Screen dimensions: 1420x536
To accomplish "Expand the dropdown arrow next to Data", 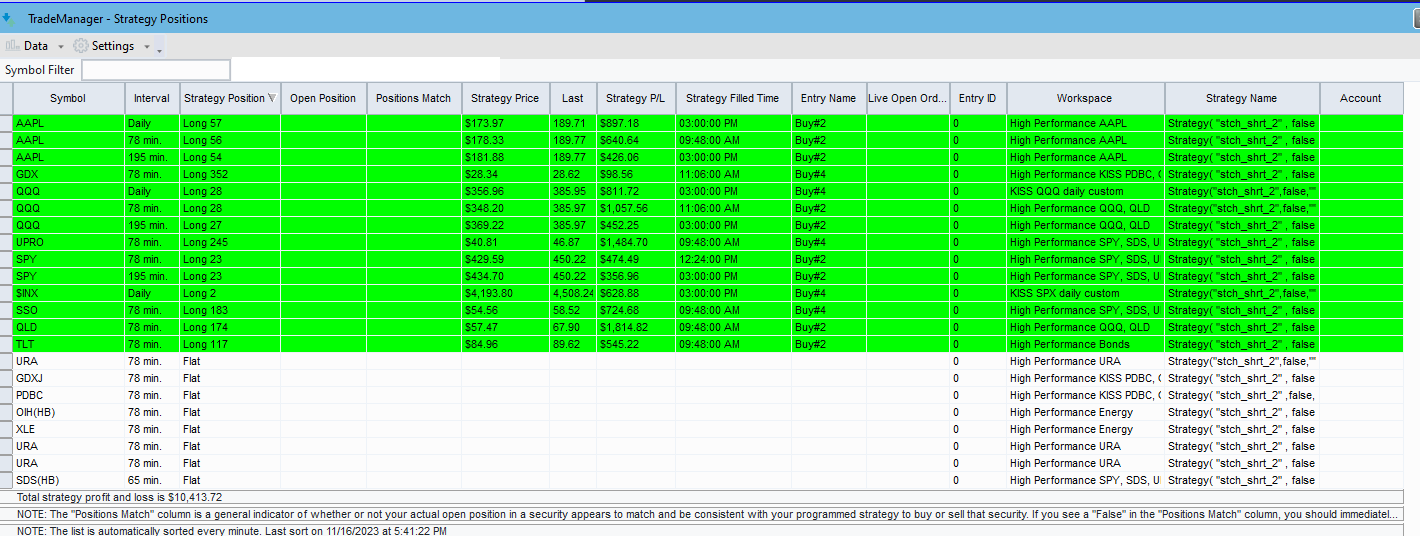I will (x=60, y=47).
